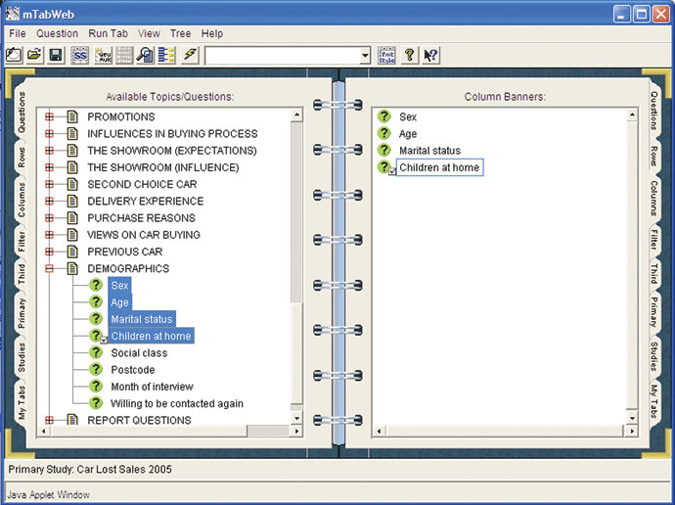
Task: Switch to the right Studies tab
Action: (654, 356)
